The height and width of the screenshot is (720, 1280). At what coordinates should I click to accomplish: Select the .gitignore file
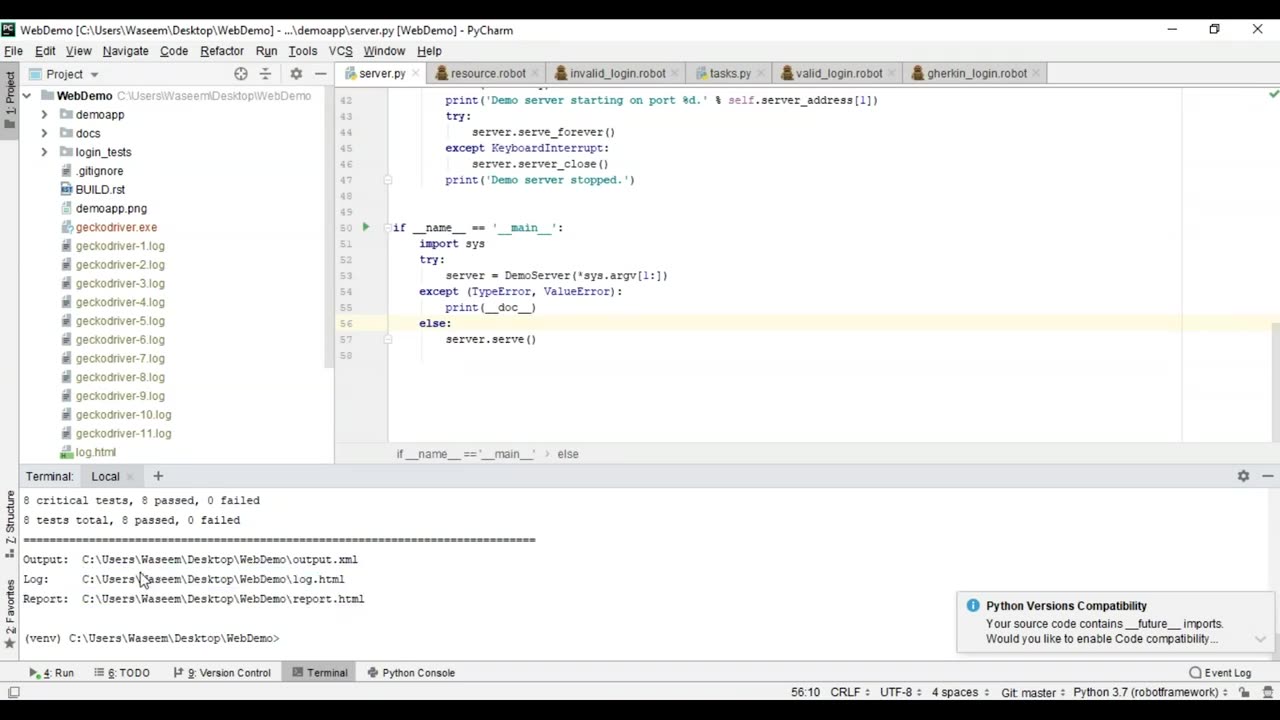click(x=99, y=171)
